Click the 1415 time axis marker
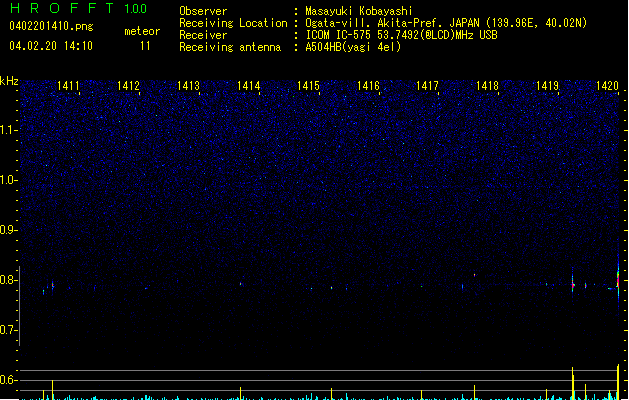 pyautogui.click(x=308, y=86)
